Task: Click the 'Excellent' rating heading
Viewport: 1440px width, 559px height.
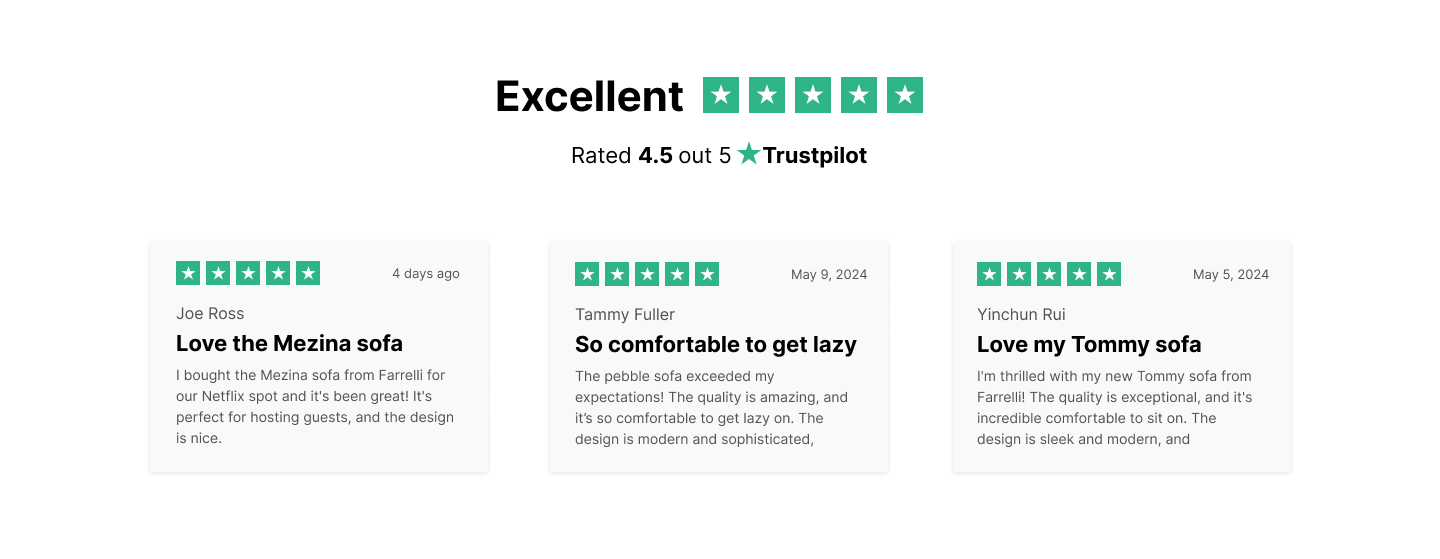Action: click(x=589, y=96)
